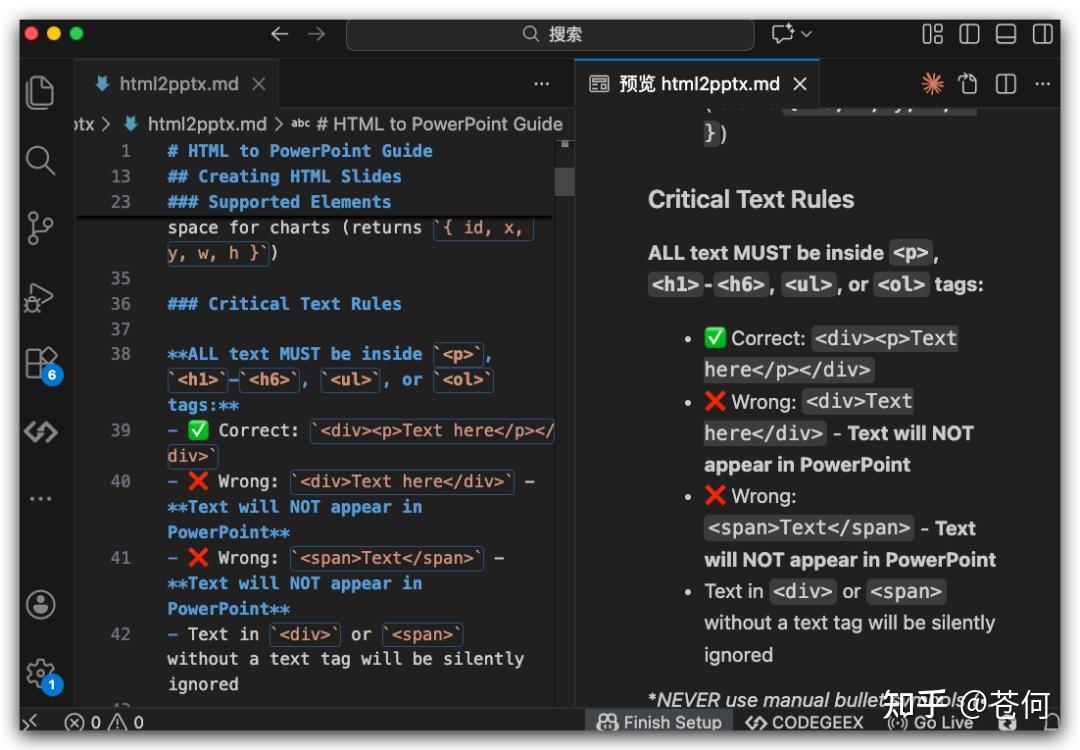
Task: Click '<div>Text here</div>' on line 40
Action: point(402,481)
